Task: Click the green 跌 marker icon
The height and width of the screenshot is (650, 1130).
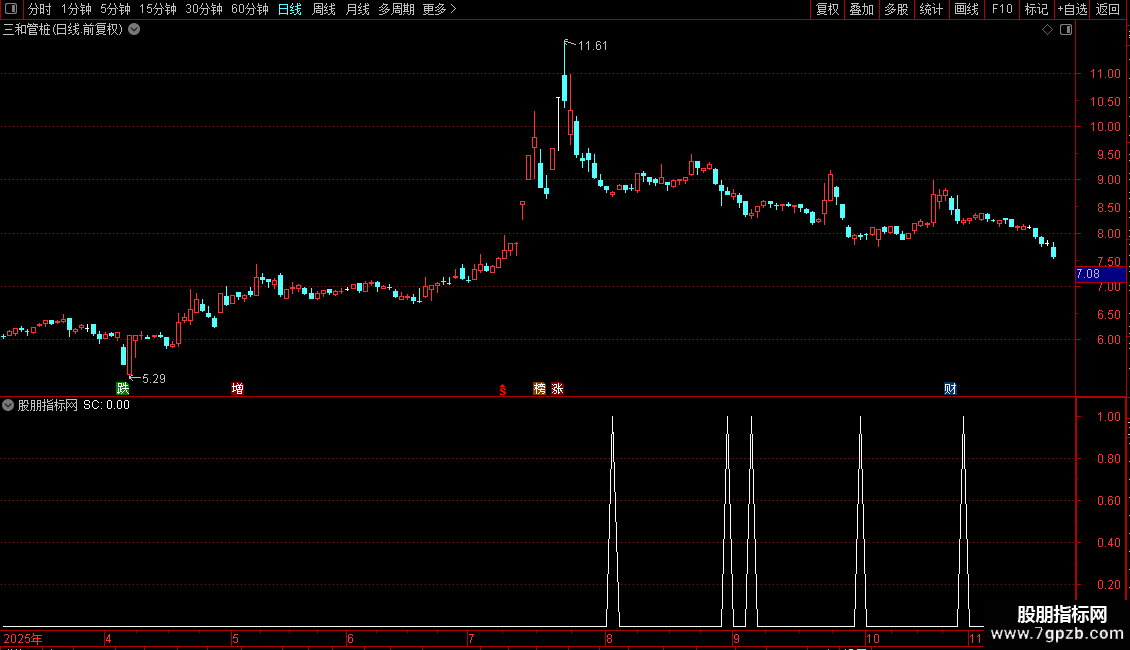Action: (123, 388)
